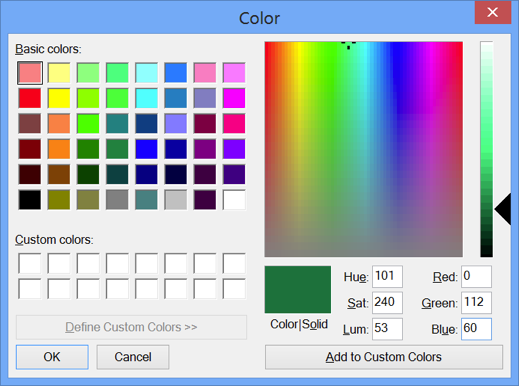Screen dimensions: 519x386
Task: Focus the Sat value input field
Action: [387, 303]
